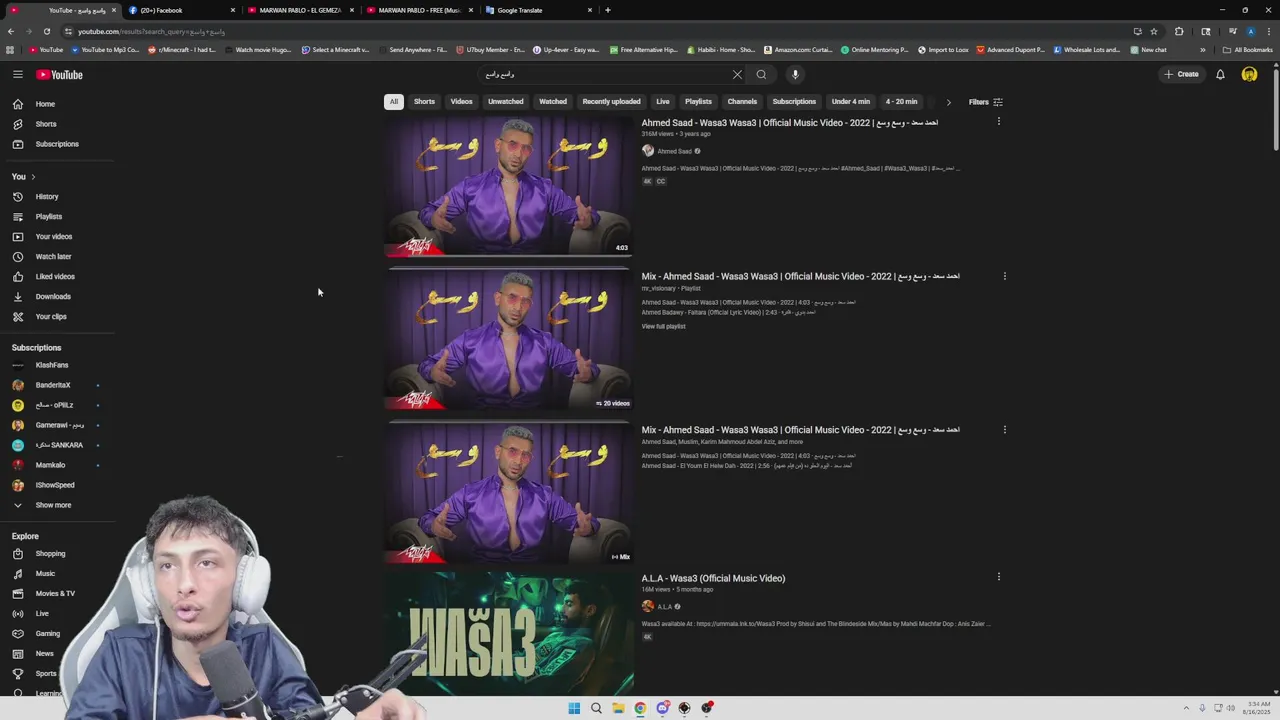Viewport: 1280px width, 720px height.
Task: Clear the search box with X
Action: pyautogui.click(x=737, y=74)
